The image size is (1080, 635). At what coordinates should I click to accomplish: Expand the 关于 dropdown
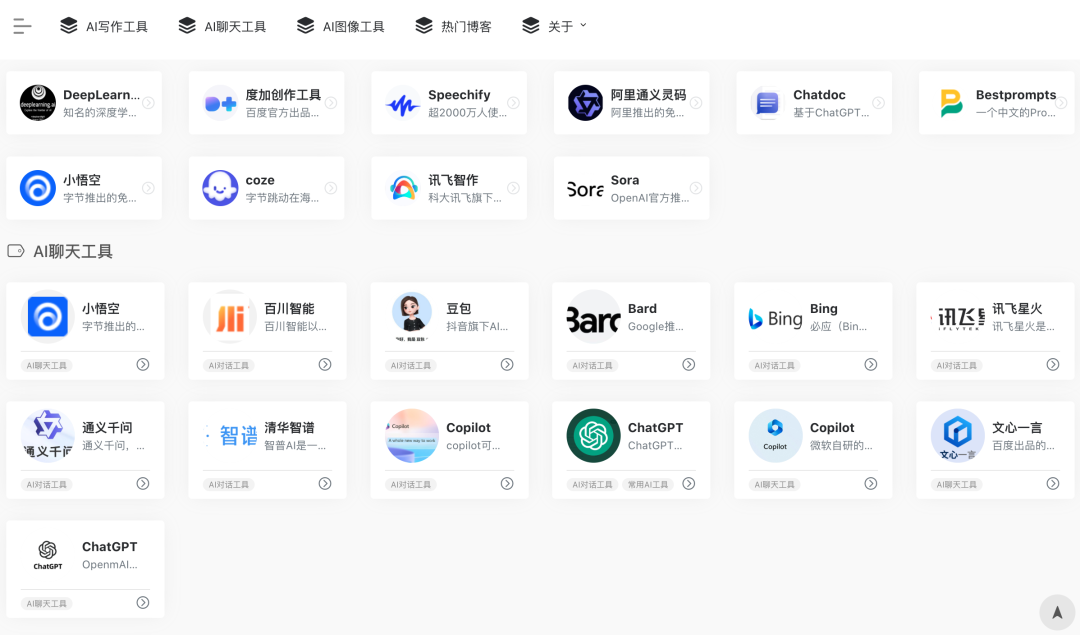[554, 26]
